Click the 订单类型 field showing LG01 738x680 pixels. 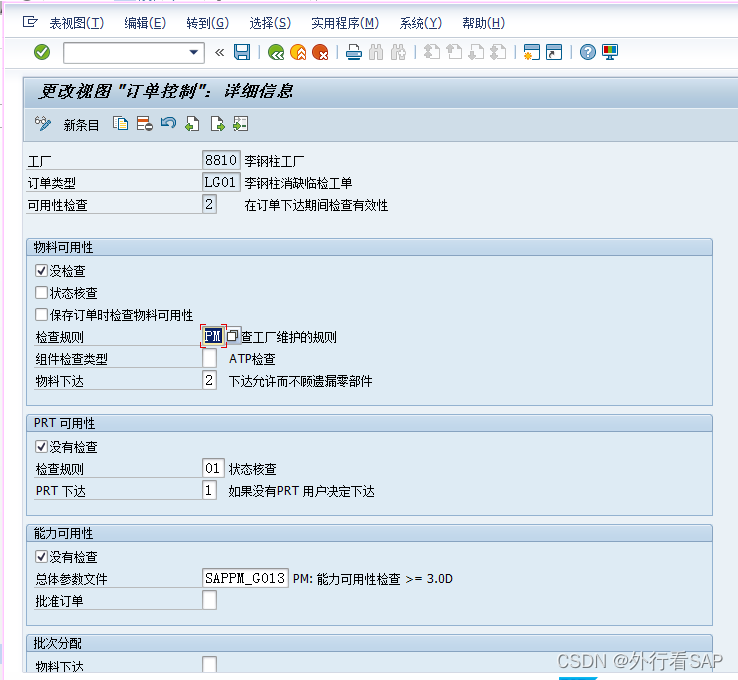pyautogui.click(x=221, y=183)
